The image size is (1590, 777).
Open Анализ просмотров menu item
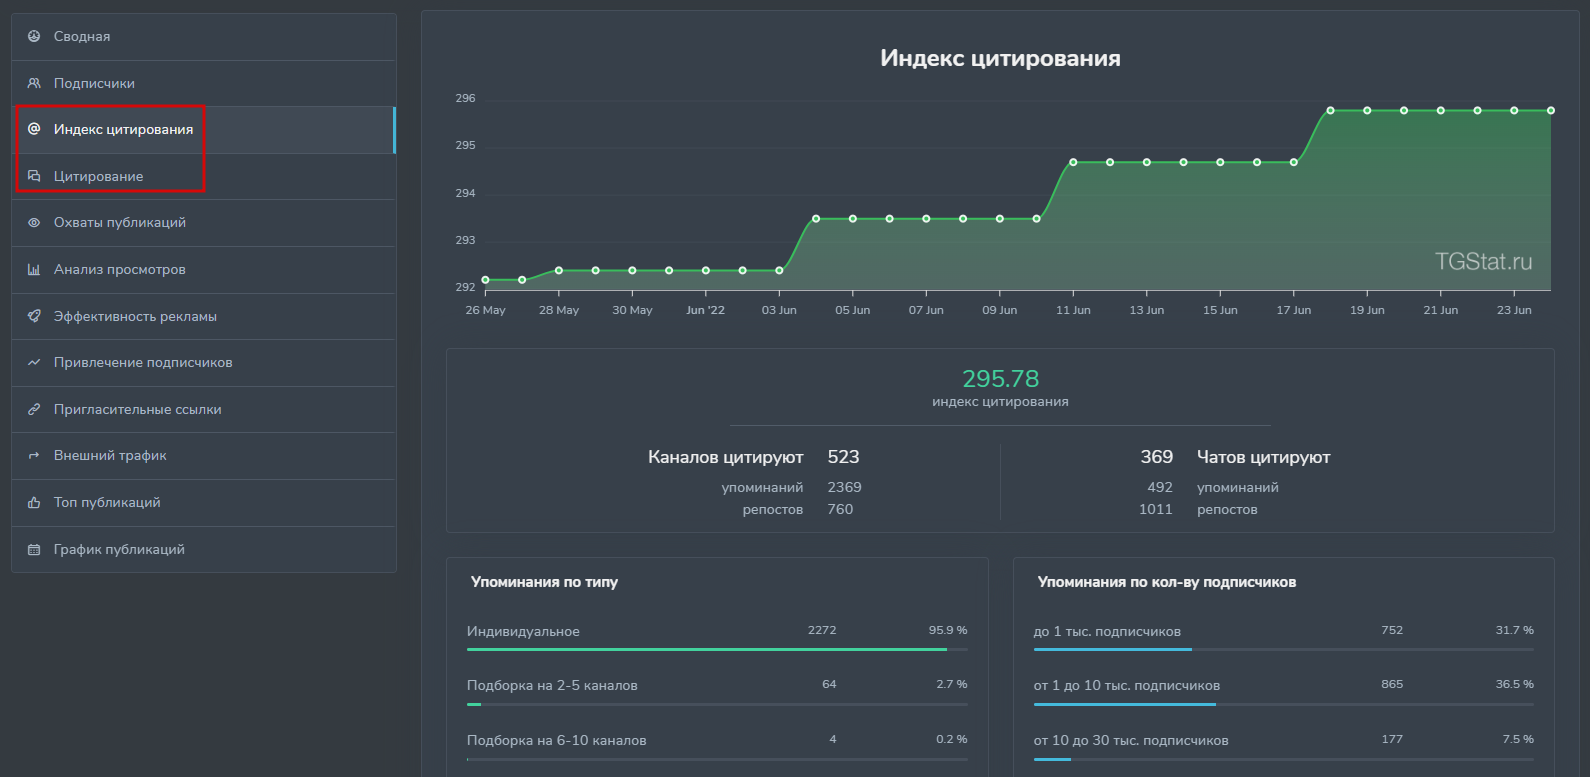[204, 270]
